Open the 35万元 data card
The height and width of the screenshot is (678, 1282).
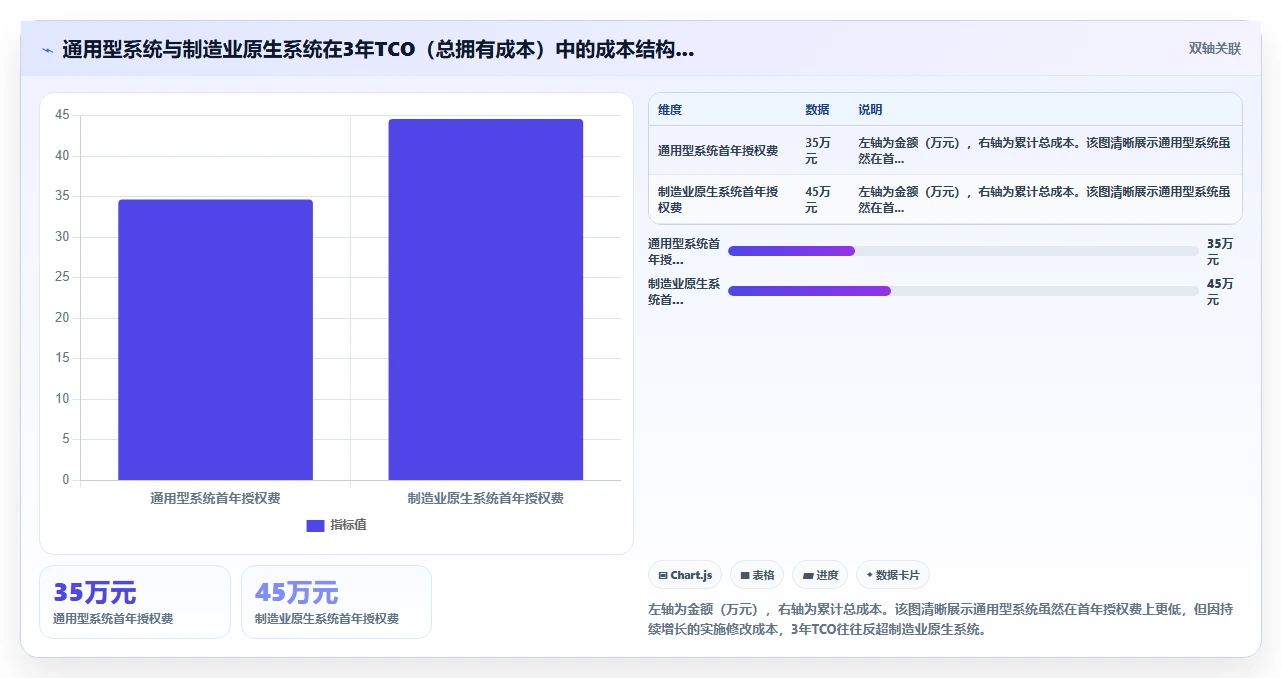[135, 602]
